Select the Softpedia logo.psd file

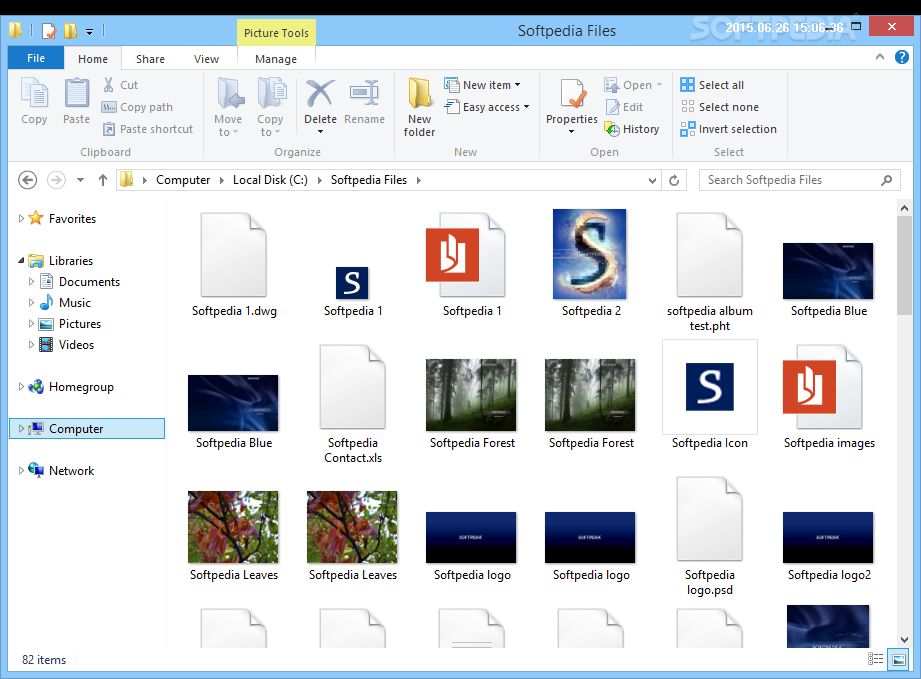point(710,536)
